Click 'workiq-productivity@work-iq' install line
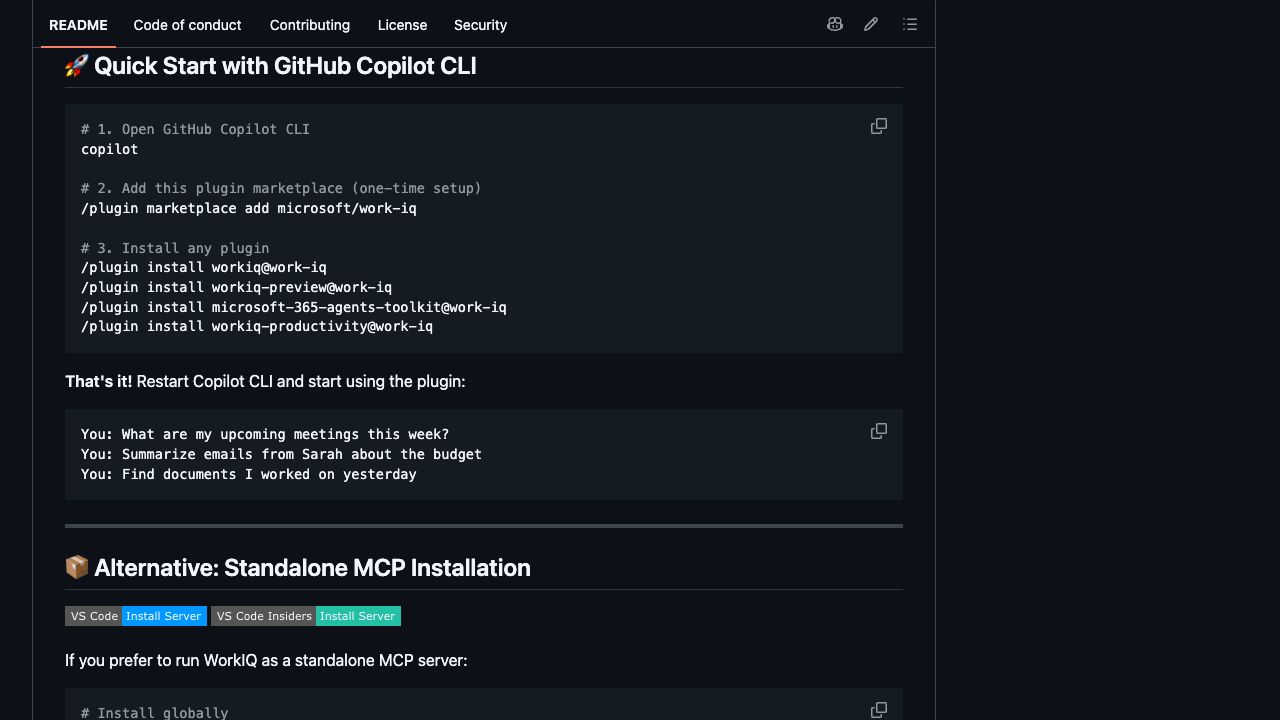Viewport: 1280px width, 720px height. (257, 326)
